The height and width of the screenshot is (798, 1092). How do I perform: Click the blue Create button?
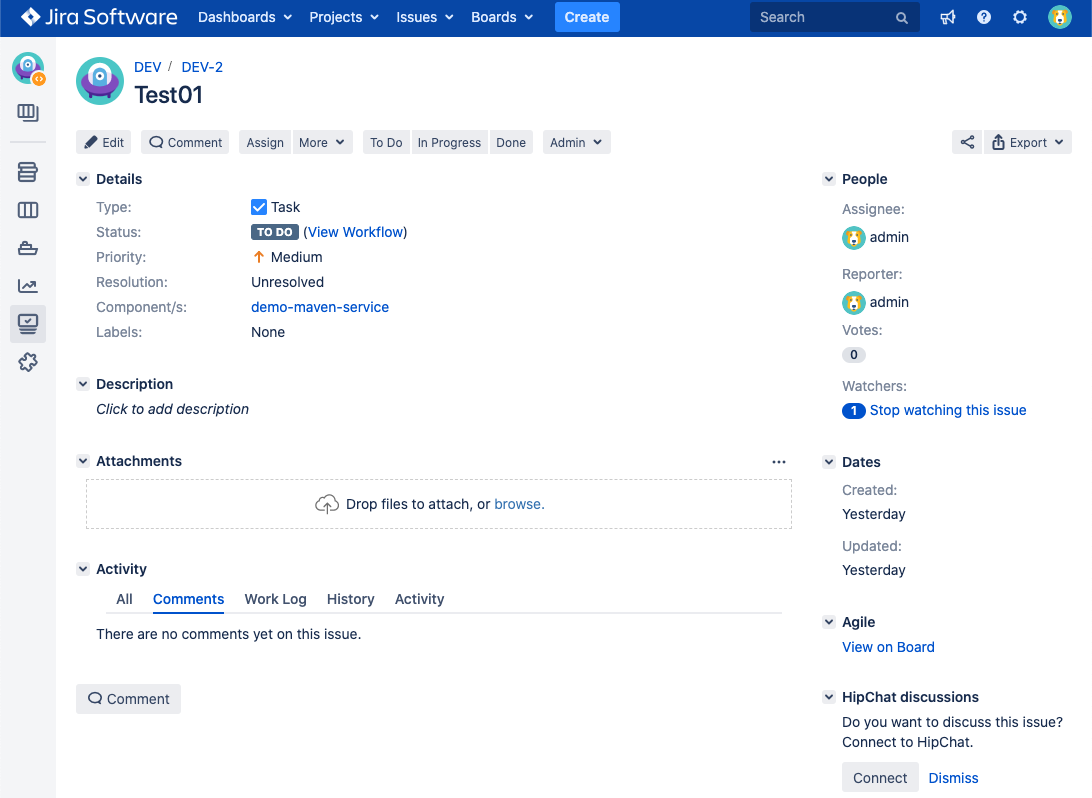coord(587,17)
